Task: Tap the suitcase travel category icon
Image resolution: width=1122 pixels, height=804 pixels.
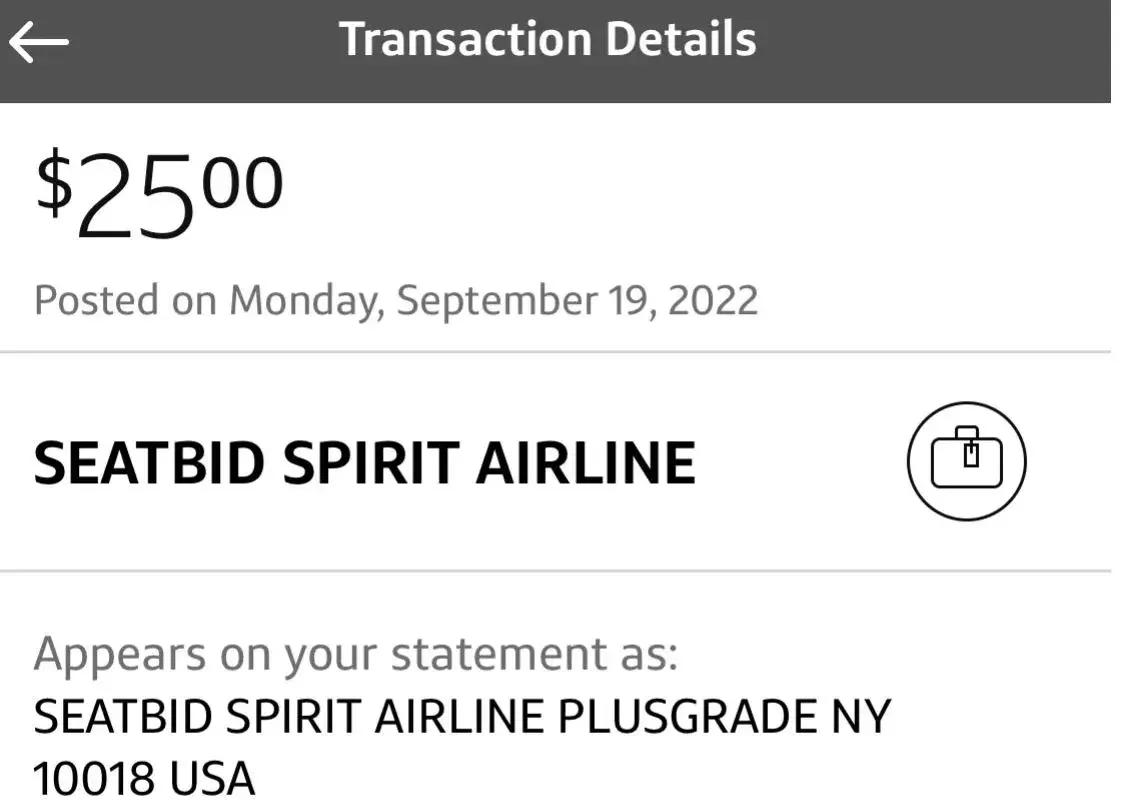Action: [x=966, y=461]
